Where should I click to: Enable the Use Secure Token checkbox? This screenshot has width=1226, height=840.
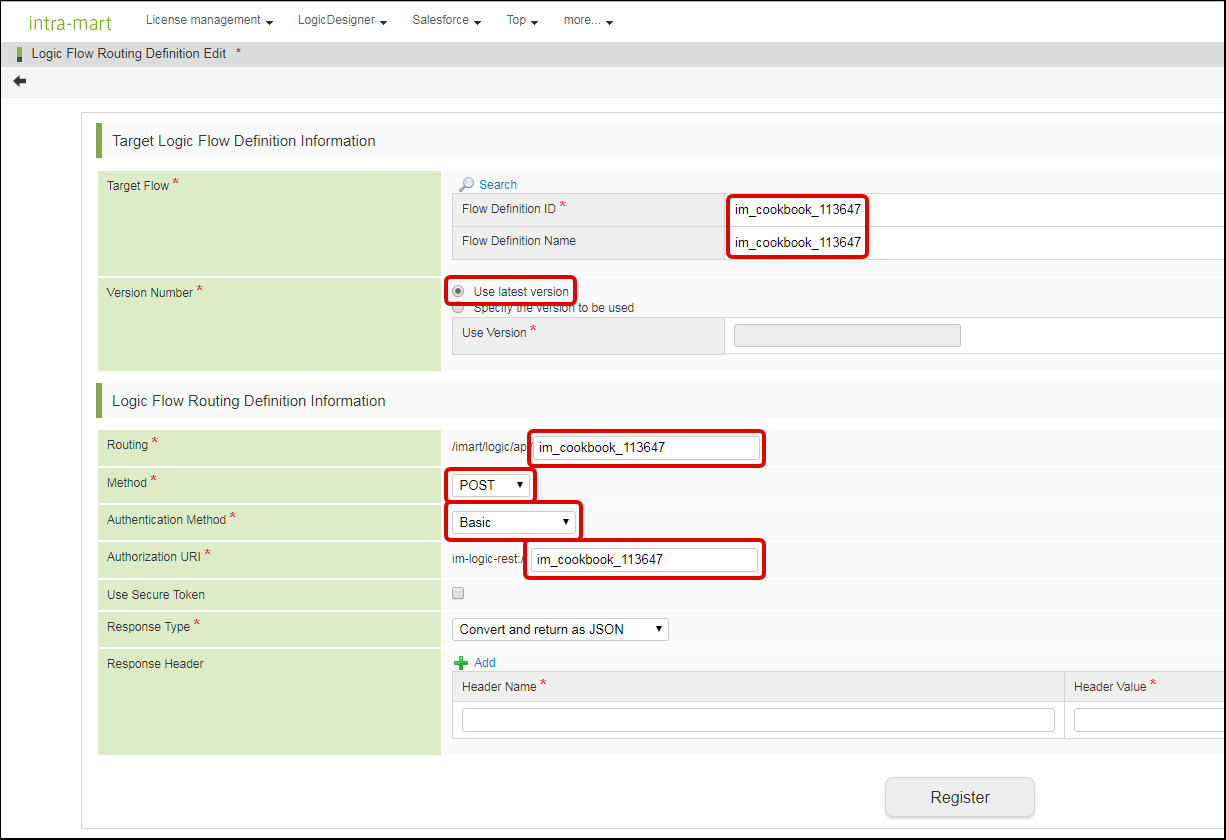458,593
